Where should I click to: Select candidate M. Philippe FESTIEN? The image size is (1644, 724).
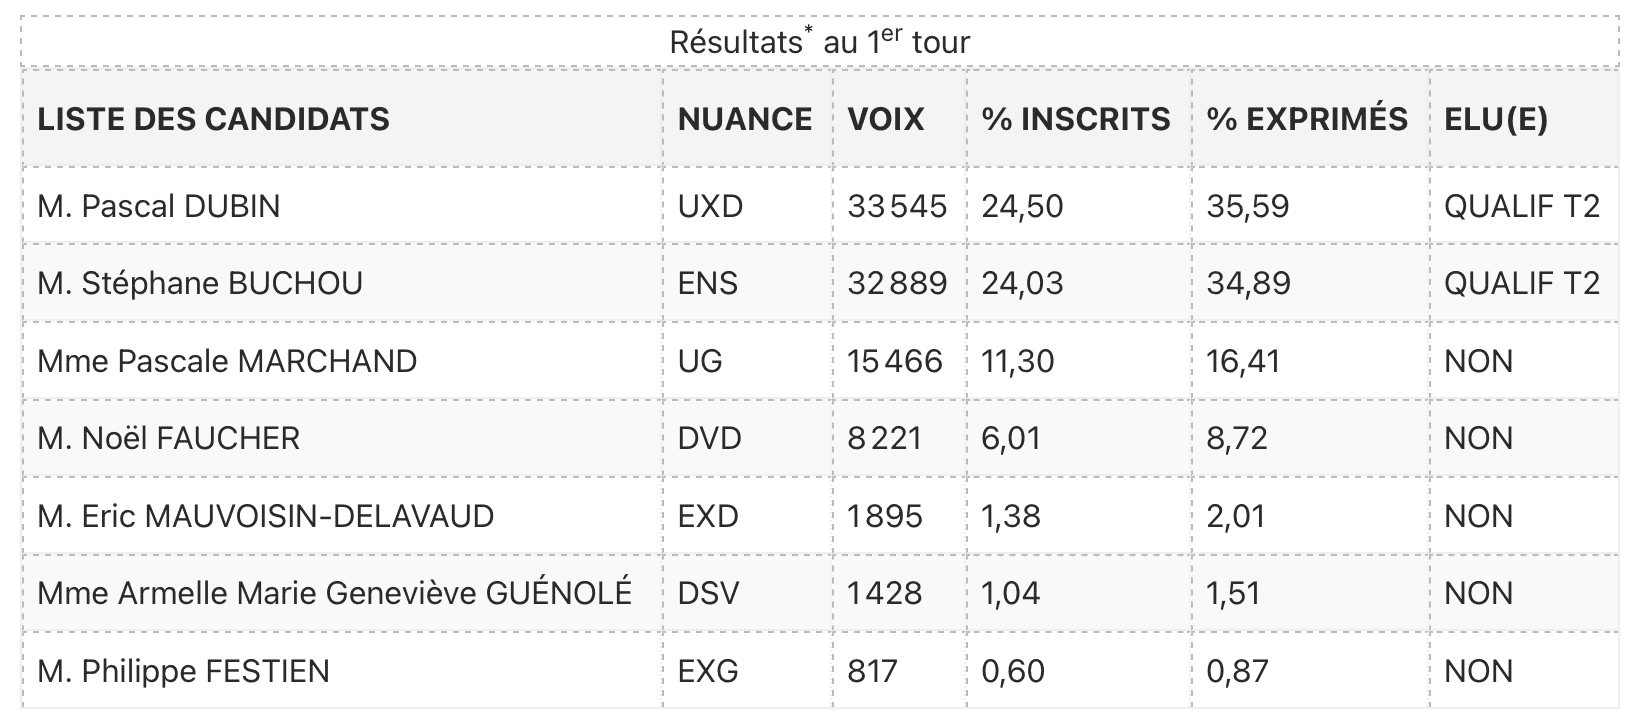(x=184, y=671)
